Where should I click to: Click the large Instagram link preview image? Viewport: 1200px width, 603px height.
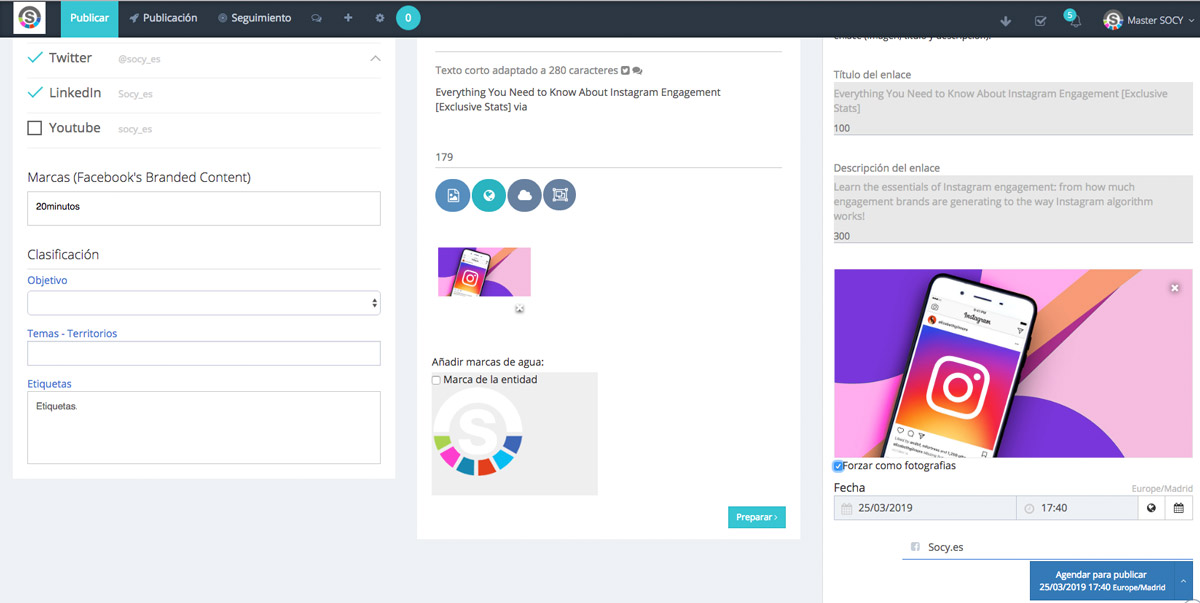[x=1013, y=363]
